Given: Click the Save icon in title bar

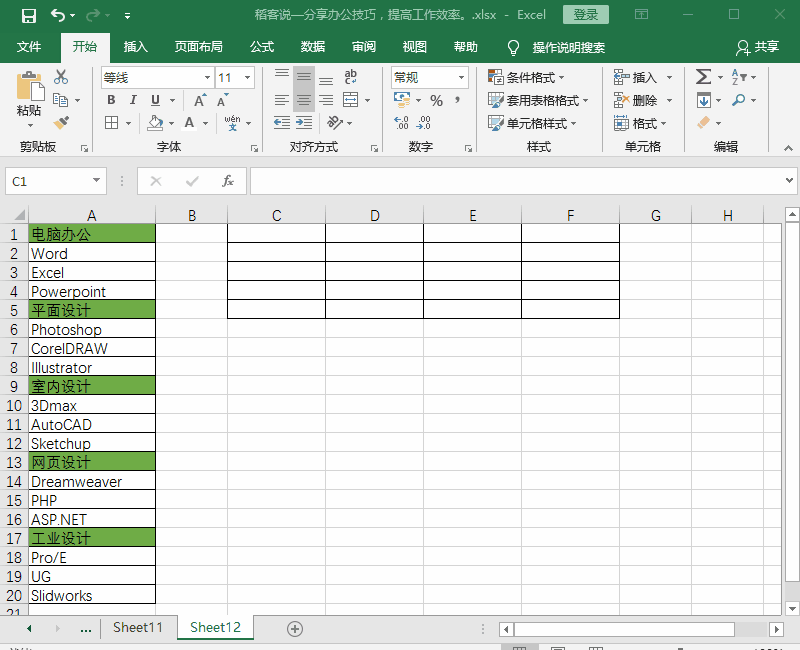Looking at the screenshot, I should click(29, 16).
